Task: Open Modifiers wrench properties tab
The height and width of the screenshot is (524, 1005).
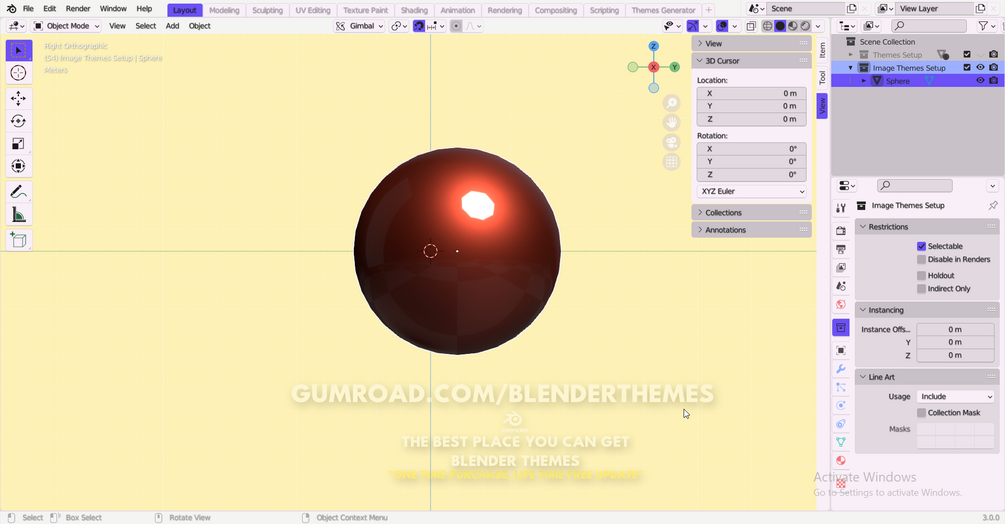Action: point(841,369)
